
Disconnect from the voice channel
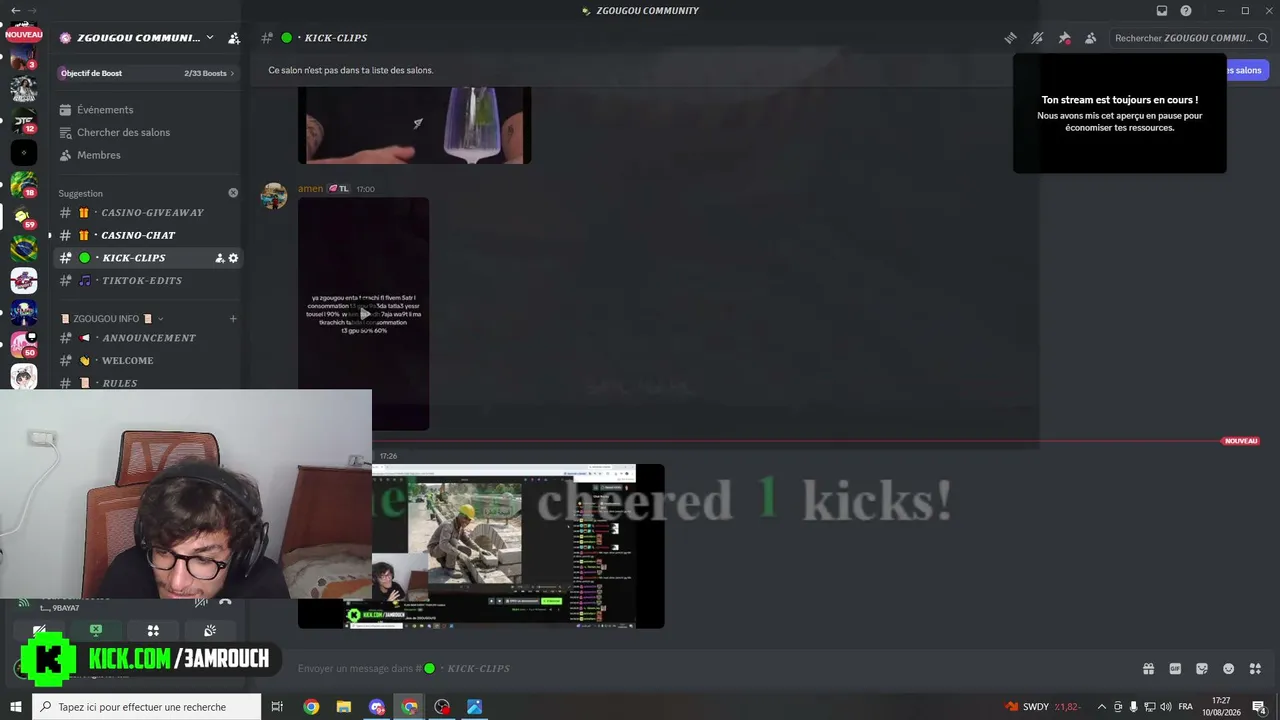click(225, 602)
